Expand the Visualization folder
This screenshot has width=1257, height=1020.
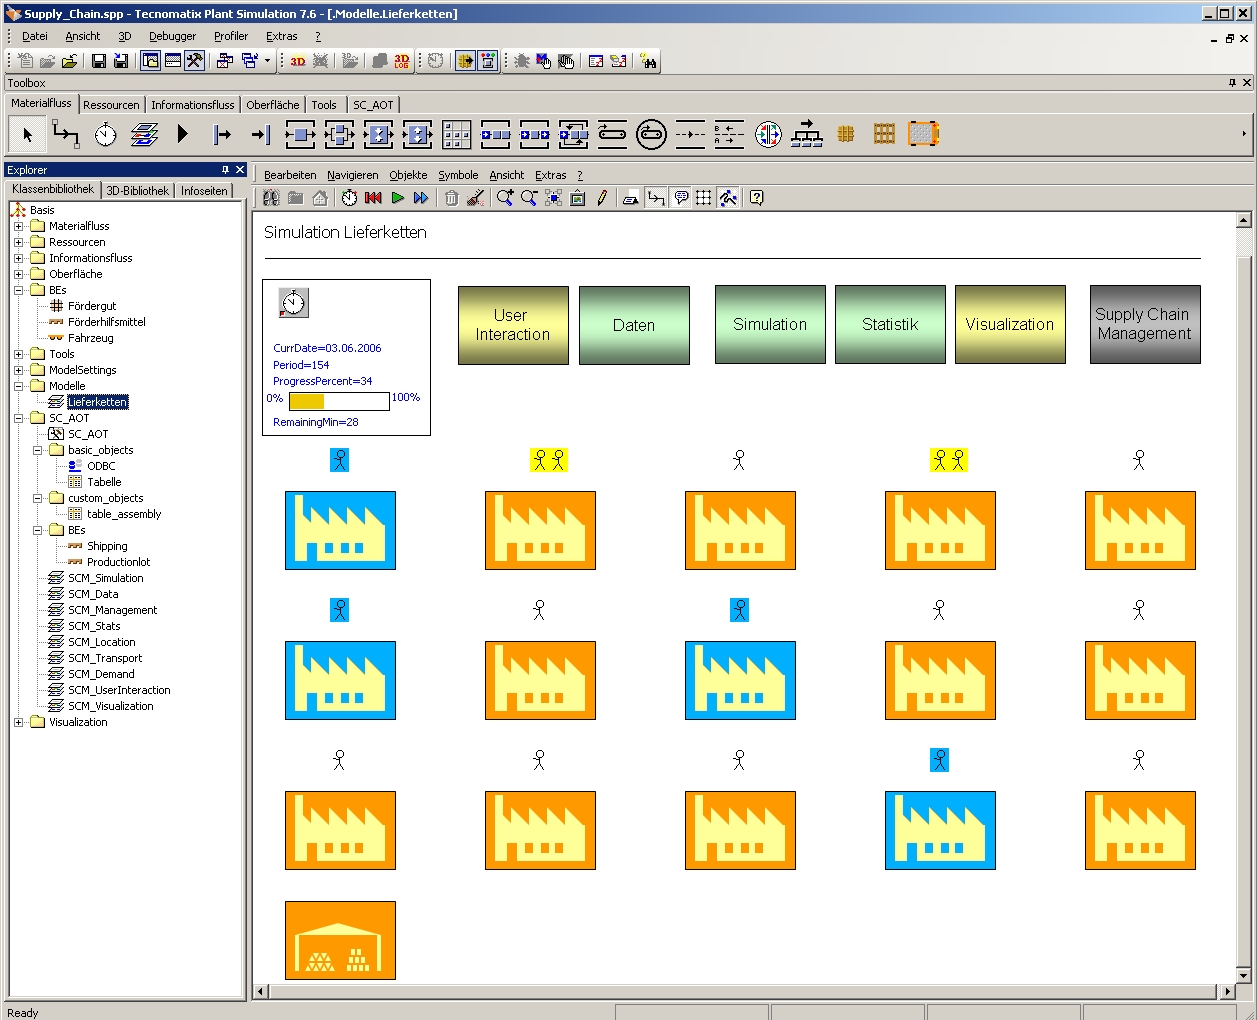[x=18, y=722]
